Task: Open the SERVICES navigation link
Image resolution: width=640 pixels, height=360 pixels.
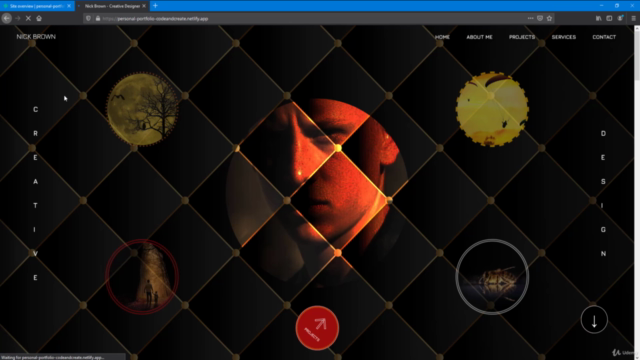Action: (x=564, y=37)
